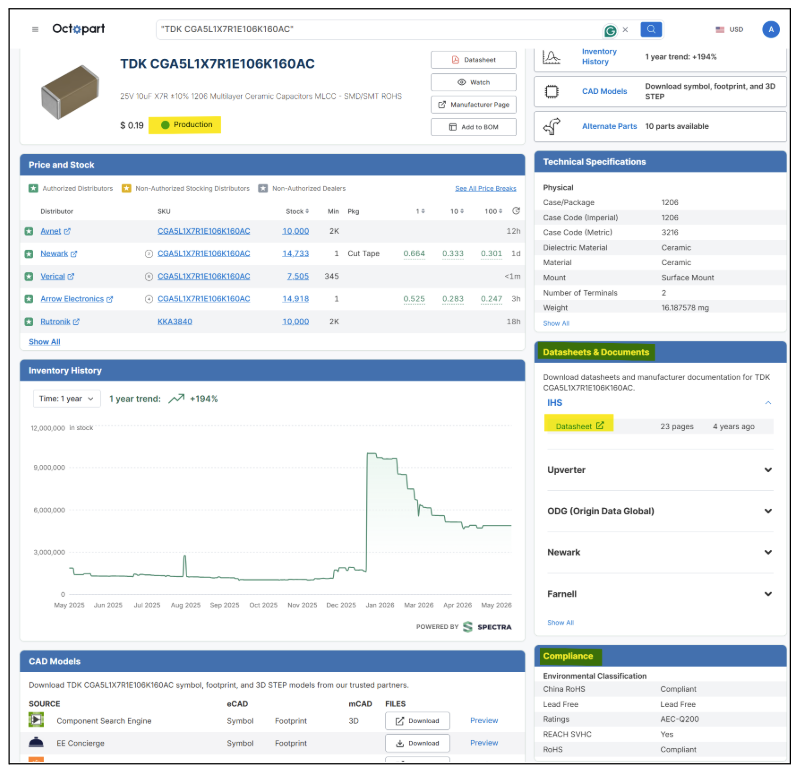Viewport: 798px width, 773px height.
Task: Toggle Non-Authorized Dealers gray star
Action: [263, 188]
